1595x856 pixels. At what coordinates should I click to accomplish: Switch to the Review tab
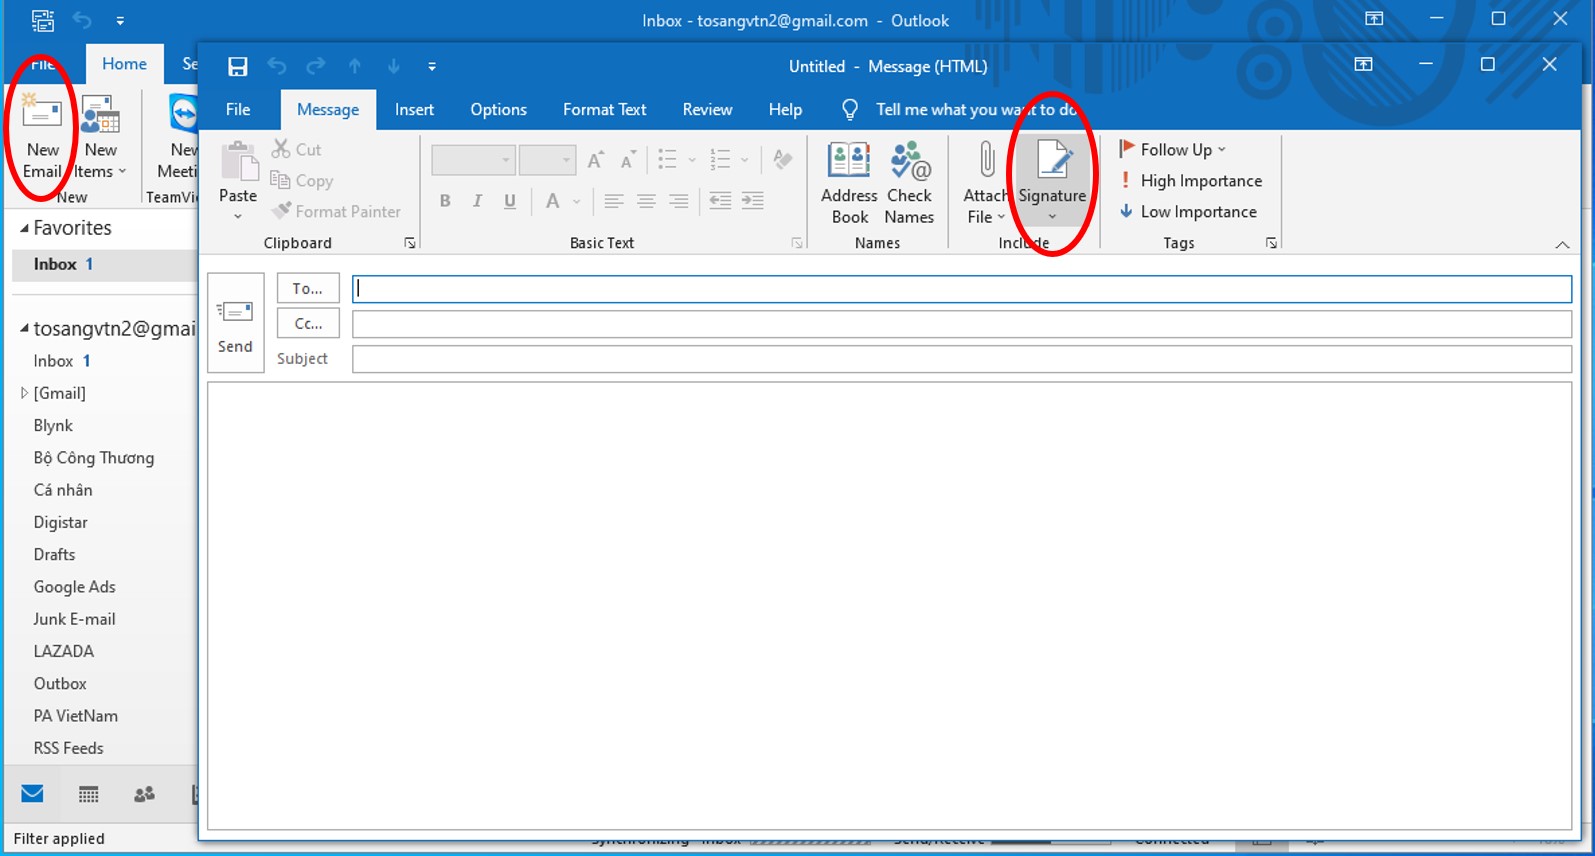[x=707, y=109]
